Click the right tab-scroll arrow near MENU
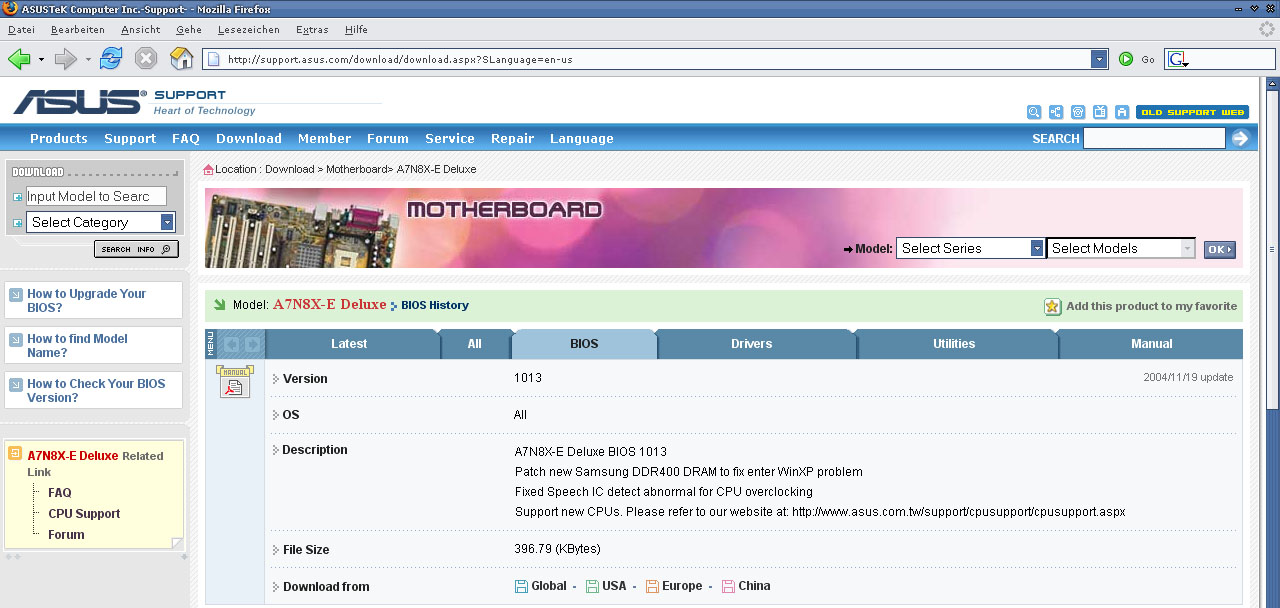Viewport: 1280px width, 608px height. pyautogui.click(x=252, y=344)
